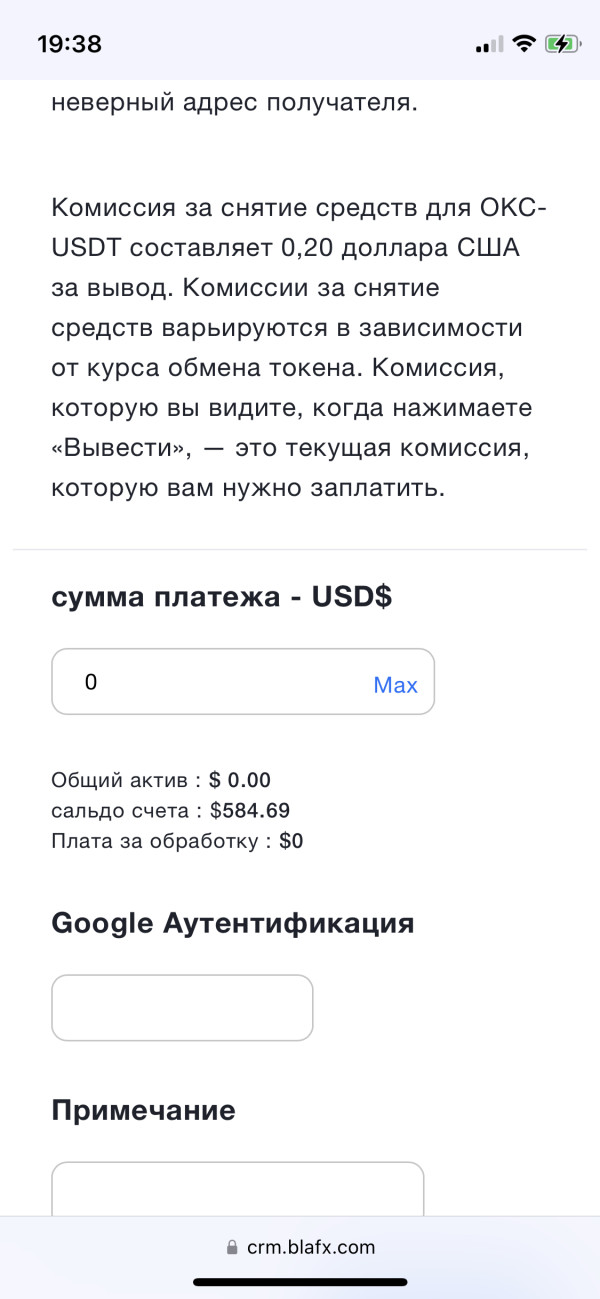
Task: Tap the 19:38 clock in status bar
Action: (x=69, y=44)
